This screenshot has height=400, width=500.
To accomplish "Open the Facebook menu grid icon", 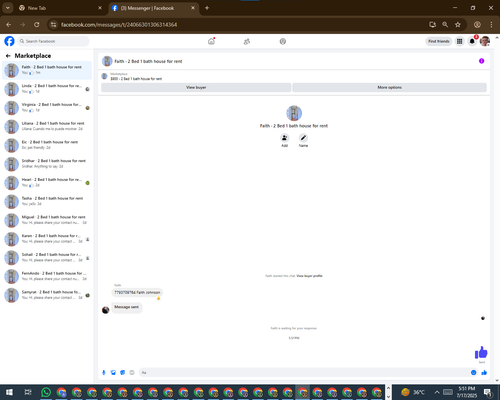I will pyautogui.click(x=460, y=41).
